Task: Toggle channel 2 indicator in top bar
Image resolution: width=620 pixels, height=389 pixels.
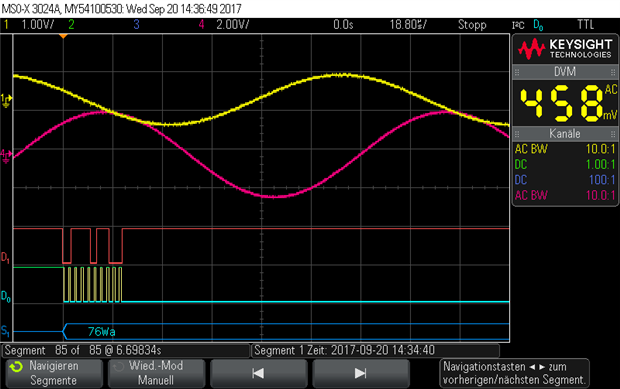Action: tap(71, 25)
